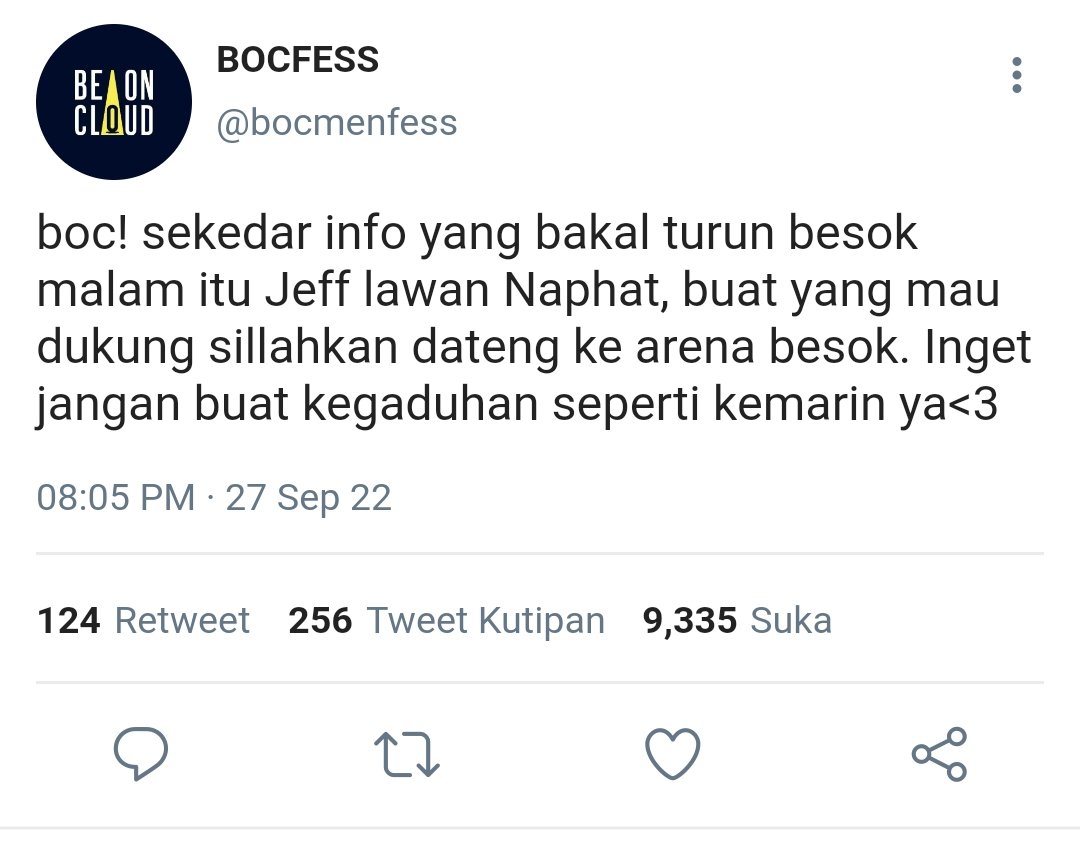Show the 256 Tweet Kutipan list

(x=446, y=620)
